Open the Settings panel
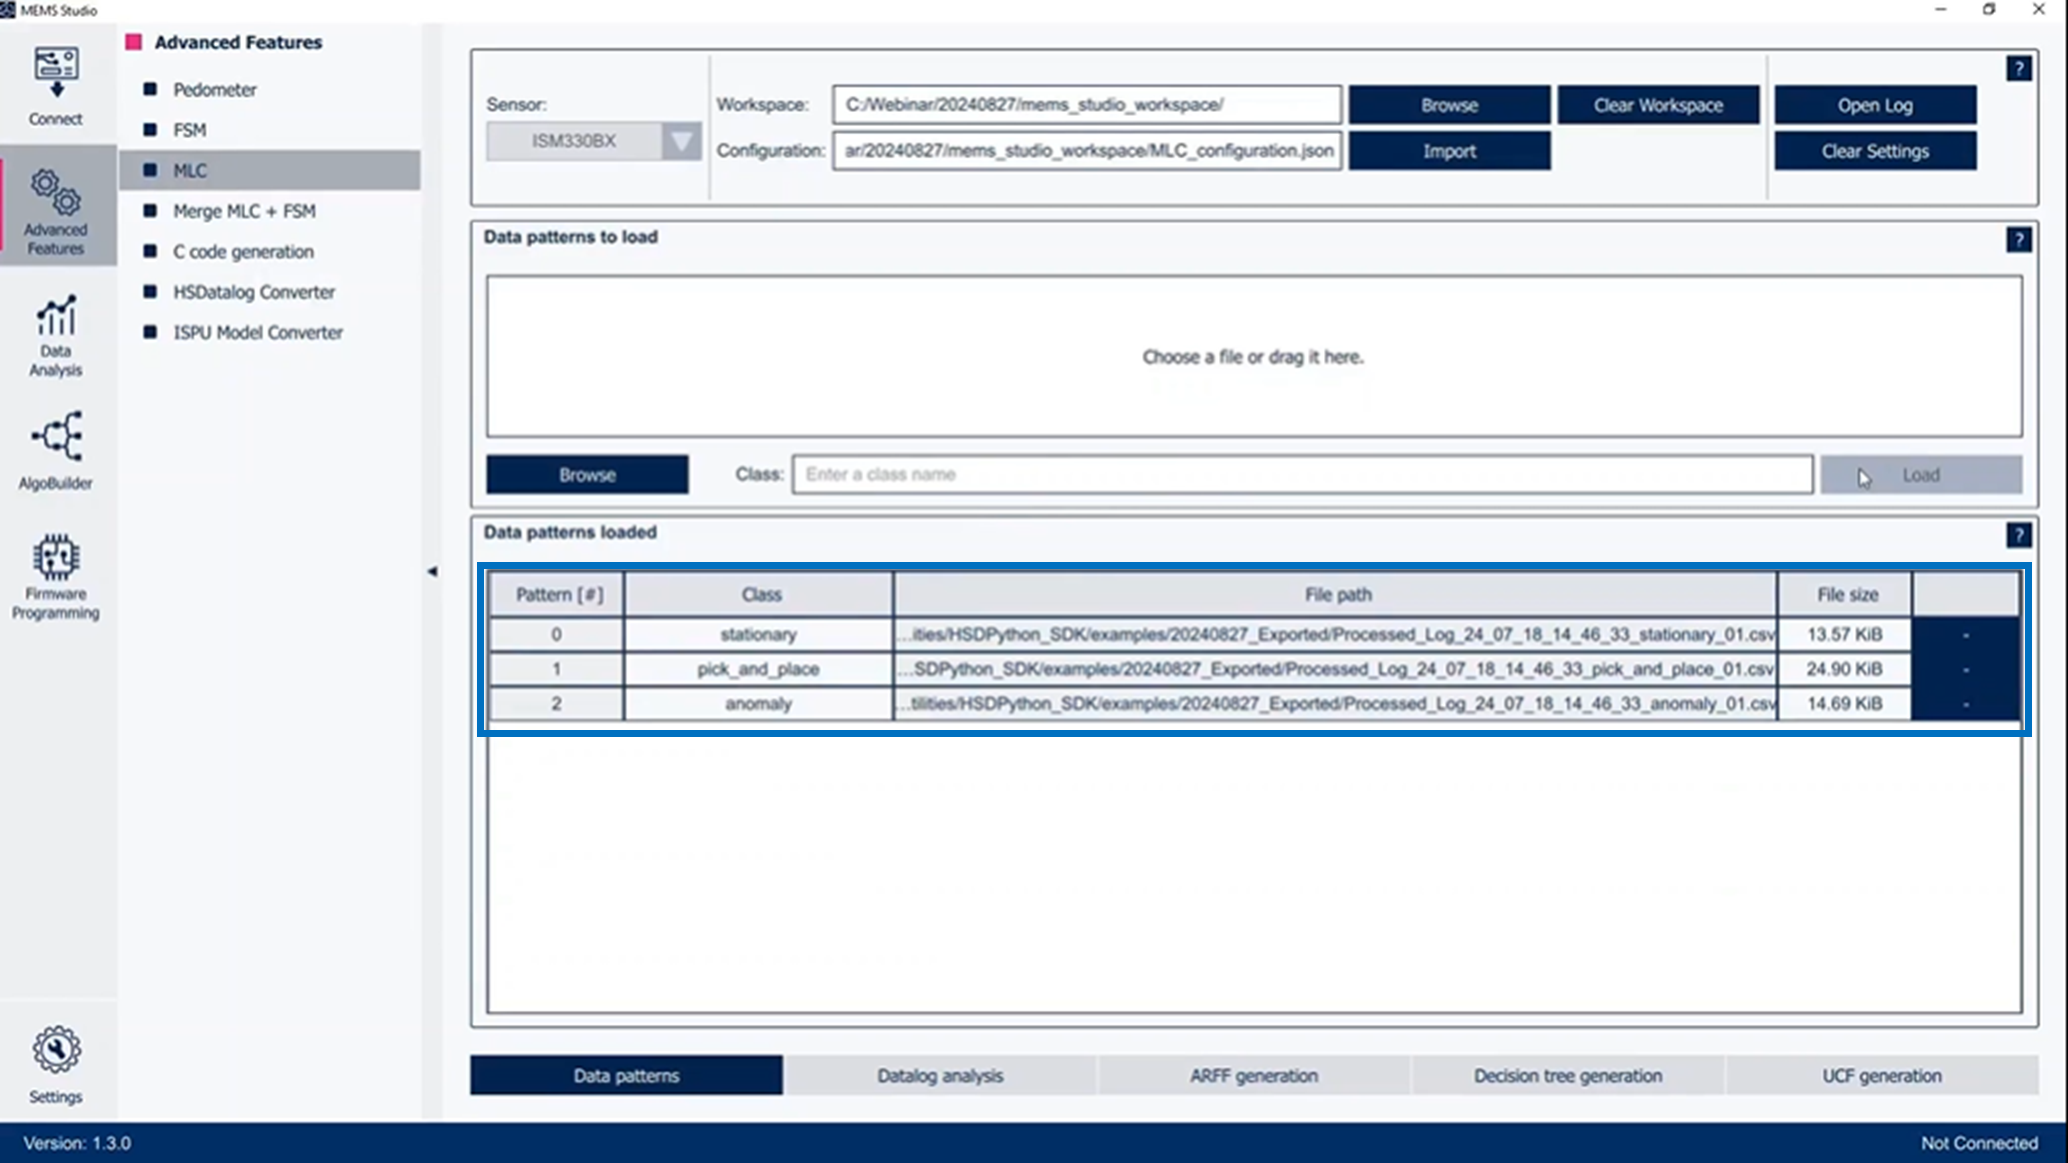This screenshot has height=1163, width=2068. pos(56,1060)
